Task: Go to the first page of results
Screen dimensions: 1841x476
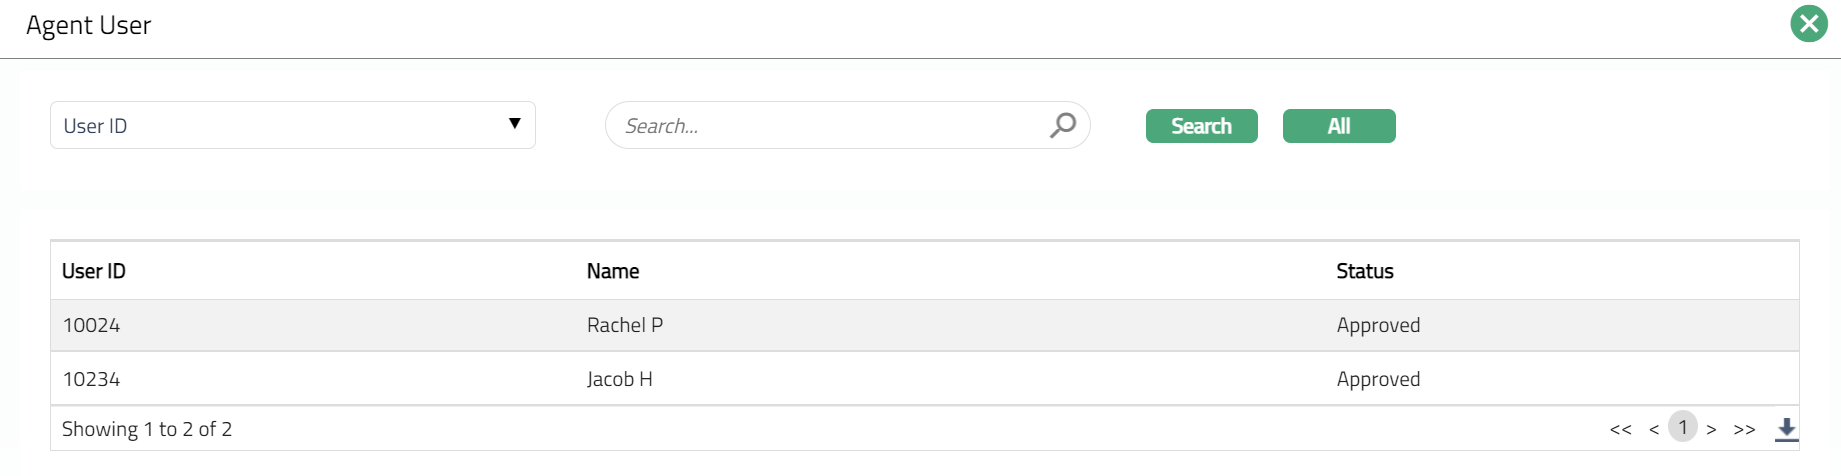Action: [x=1620, y=429]
